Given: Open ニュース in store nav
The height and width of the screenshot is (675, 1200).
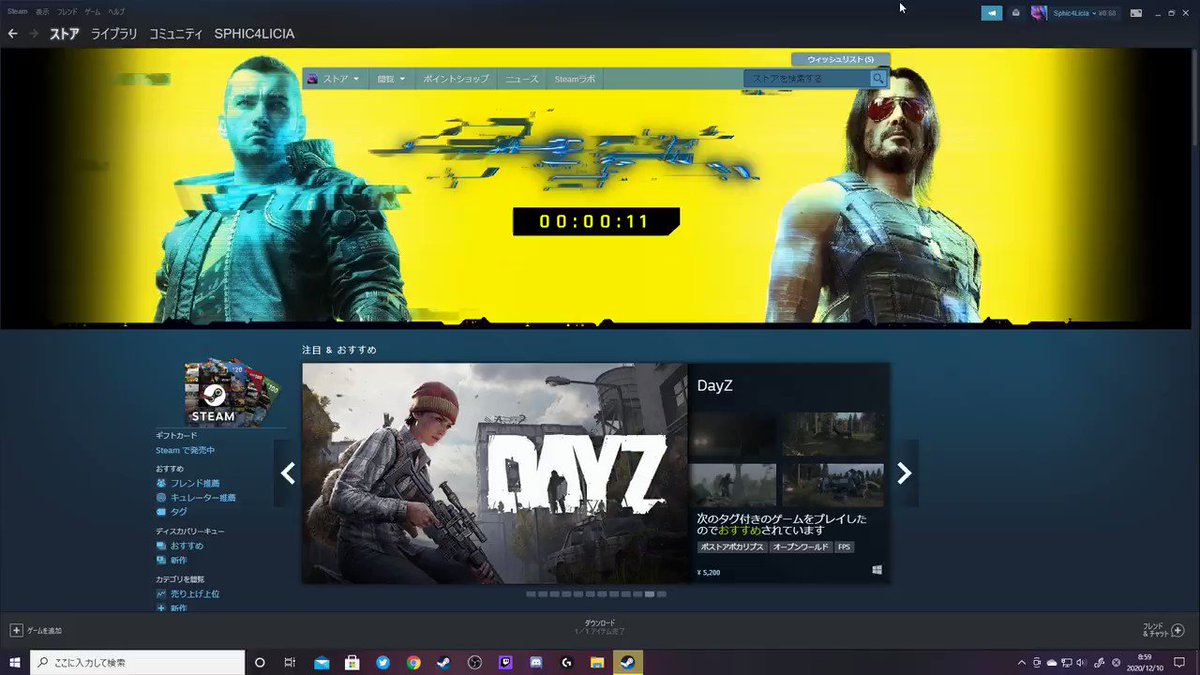Looking at the screenshot, I should 521,78.
